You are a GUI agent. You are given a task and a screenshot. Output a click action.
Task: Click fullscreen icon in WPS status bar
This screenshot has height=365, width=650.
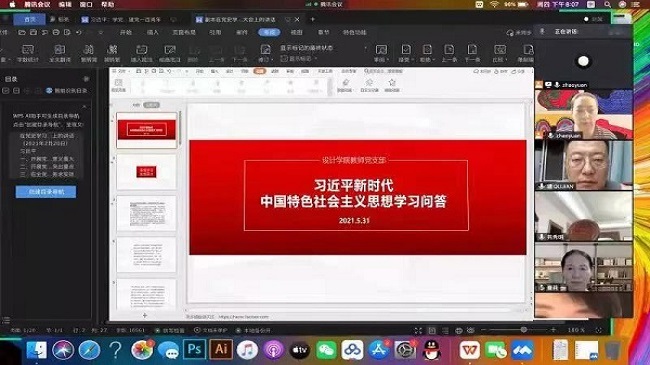click(x=418, y=331)
